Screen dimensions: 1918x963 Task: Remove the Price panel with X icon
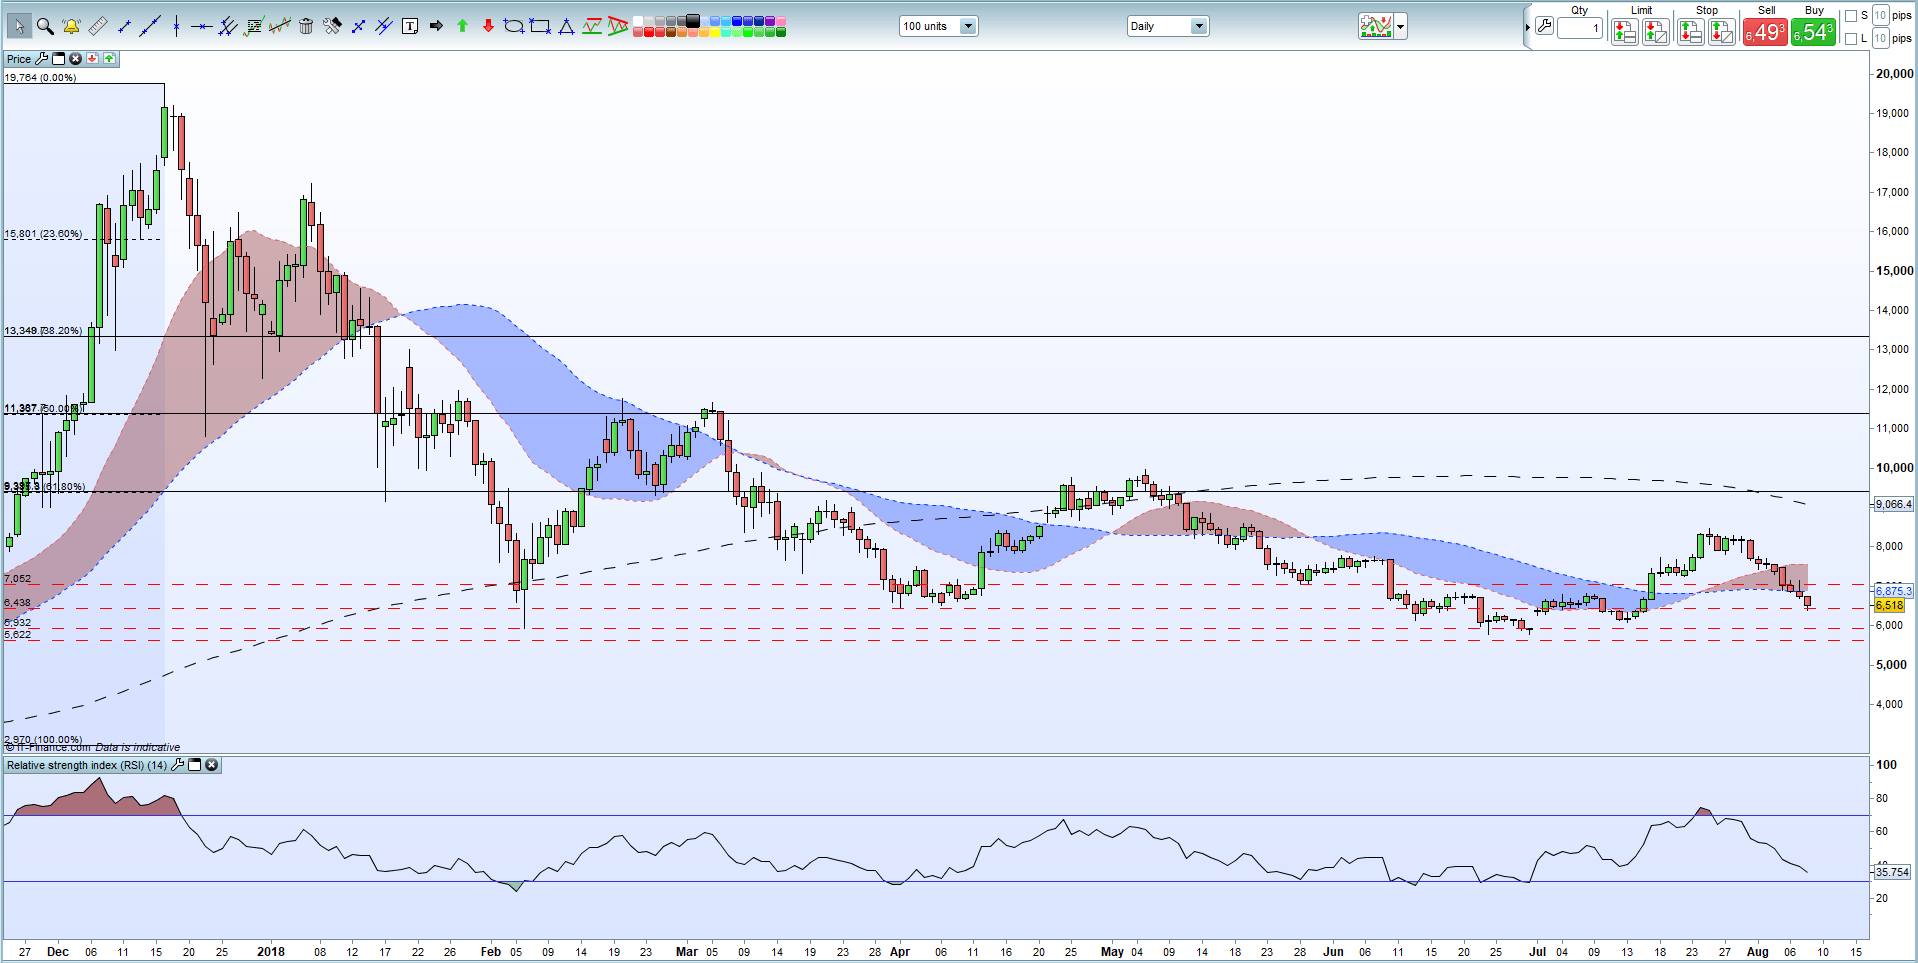(x=75, y=59)
